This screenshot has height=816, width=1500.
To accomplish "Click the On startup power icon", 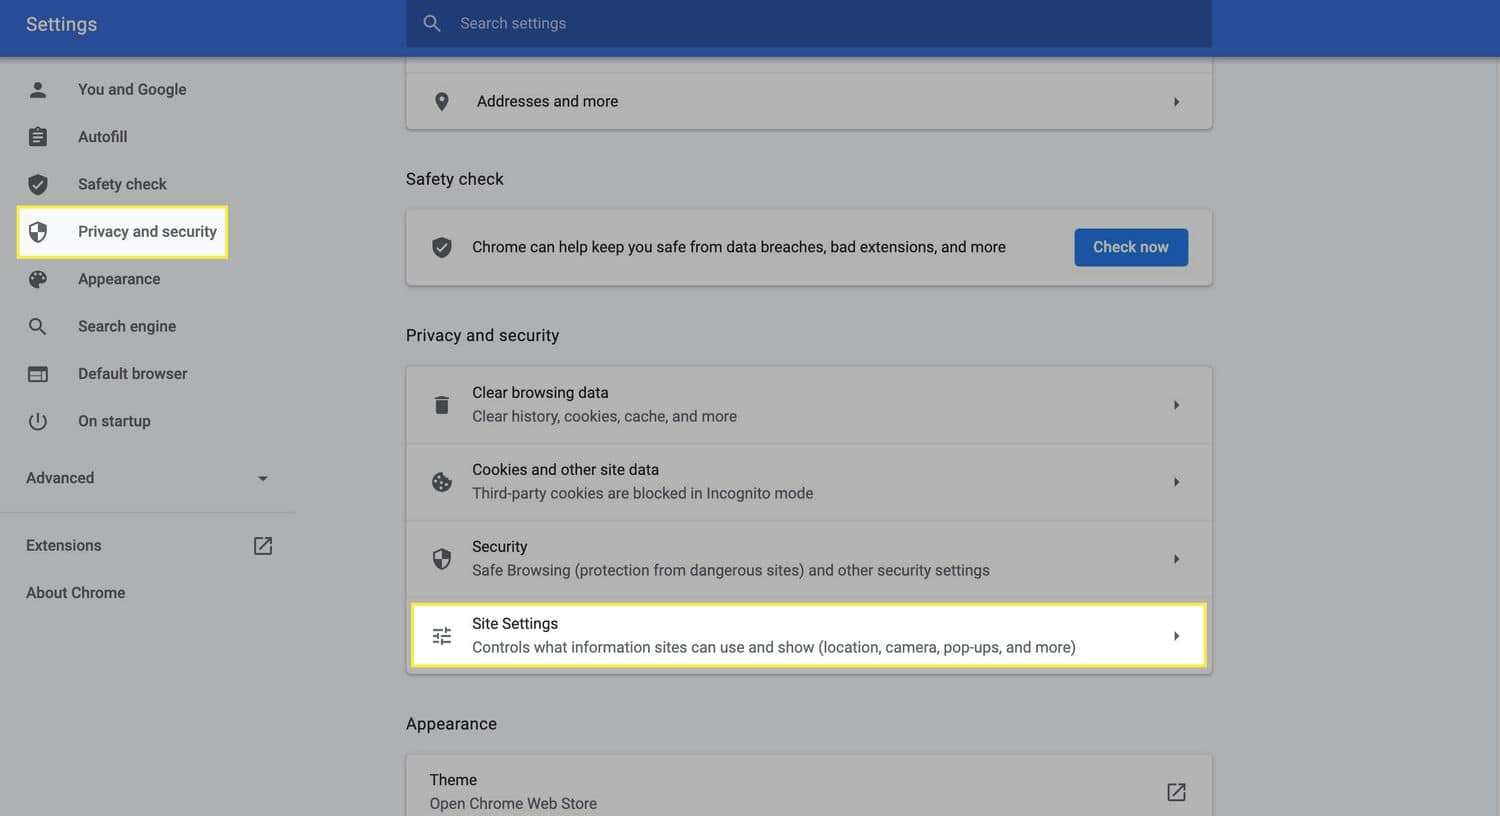I will point(38,421).
